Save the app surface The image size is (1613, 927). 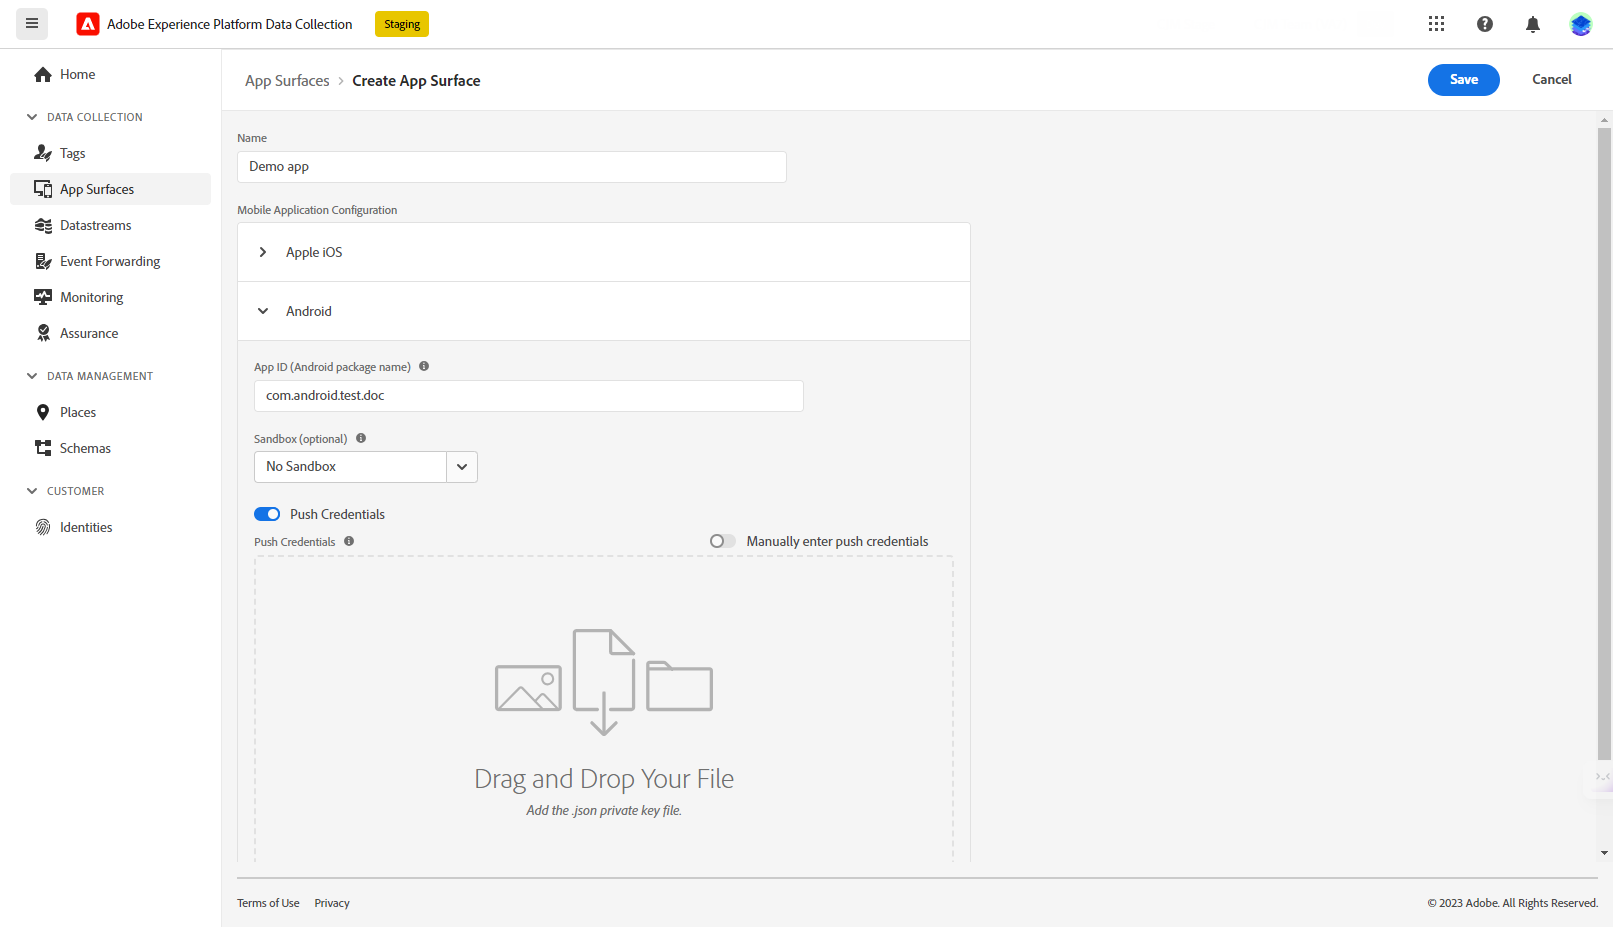click(x=1464, y=80)
